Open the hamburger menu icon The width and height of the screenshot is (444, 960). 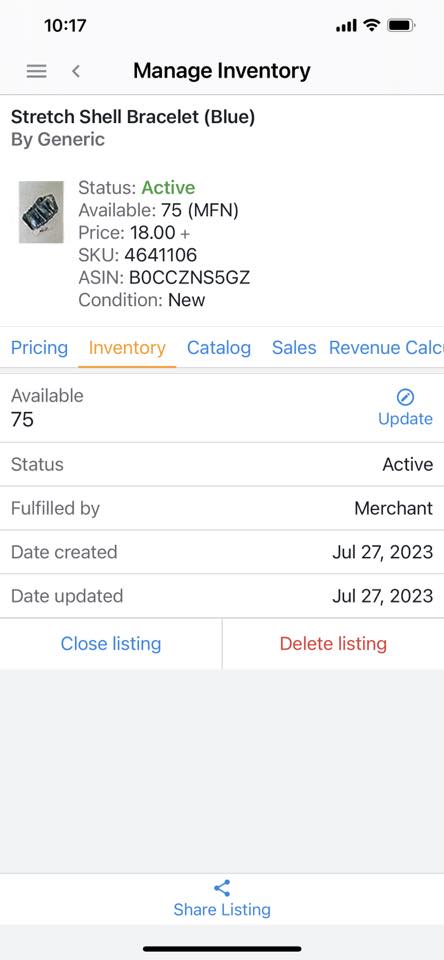[36, 71]
